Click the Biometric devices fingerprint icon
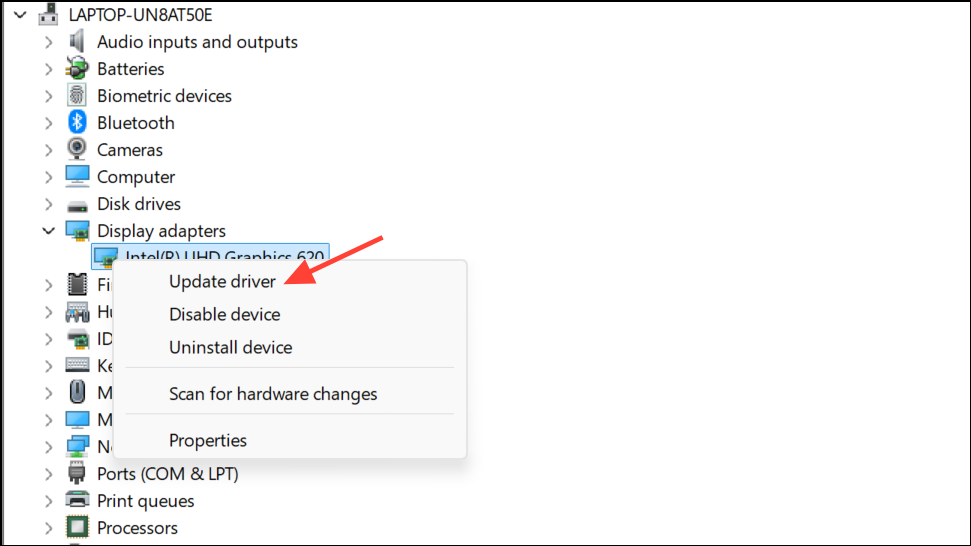 pyautogui.click(x=77, y=96)
